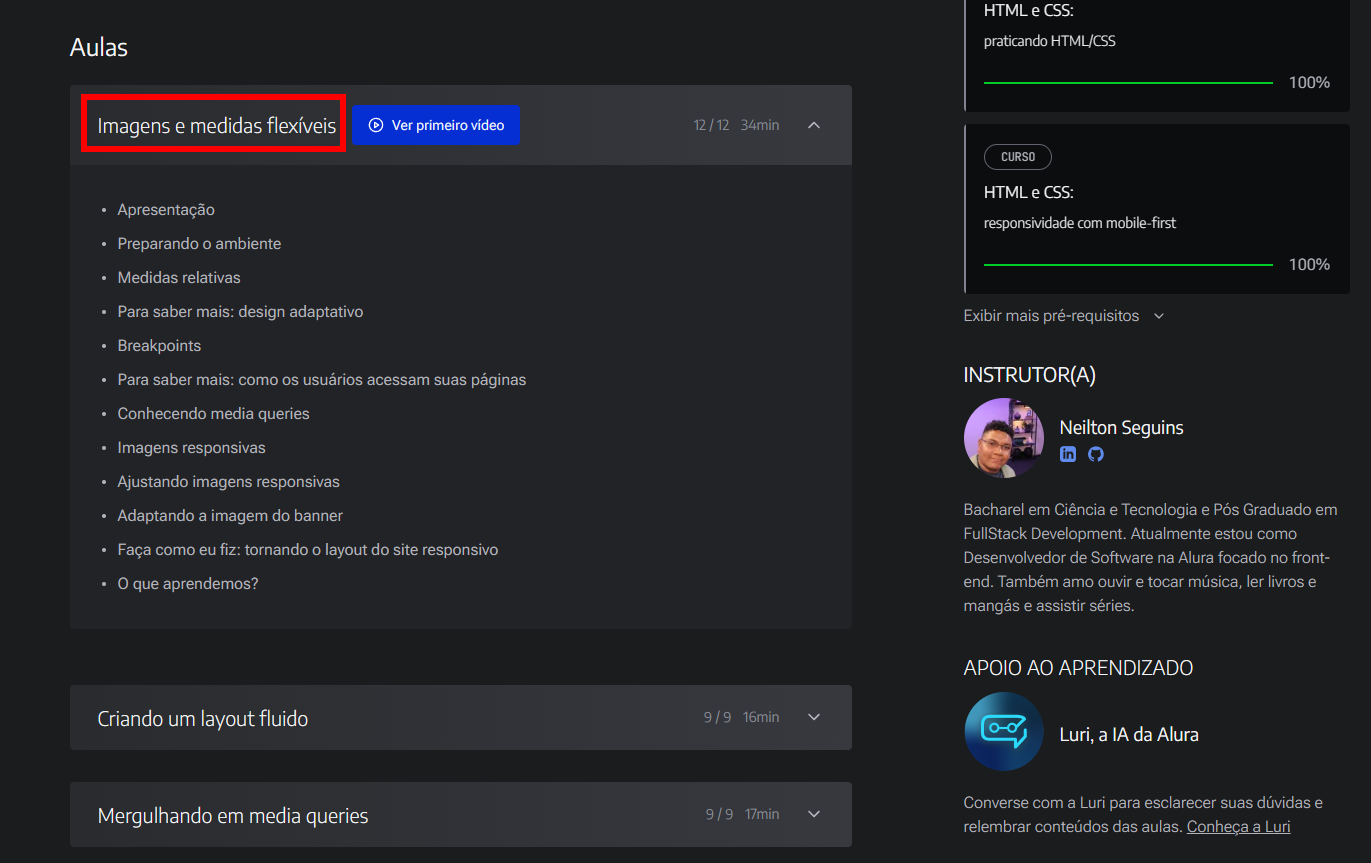Click the 17min duration label

(762, 814)
